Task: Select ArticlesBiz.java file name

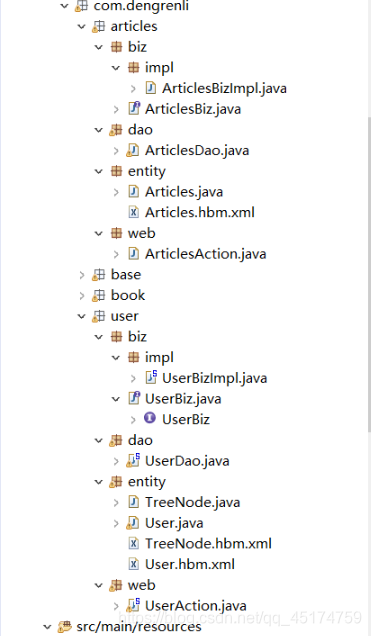Action: 193,109
